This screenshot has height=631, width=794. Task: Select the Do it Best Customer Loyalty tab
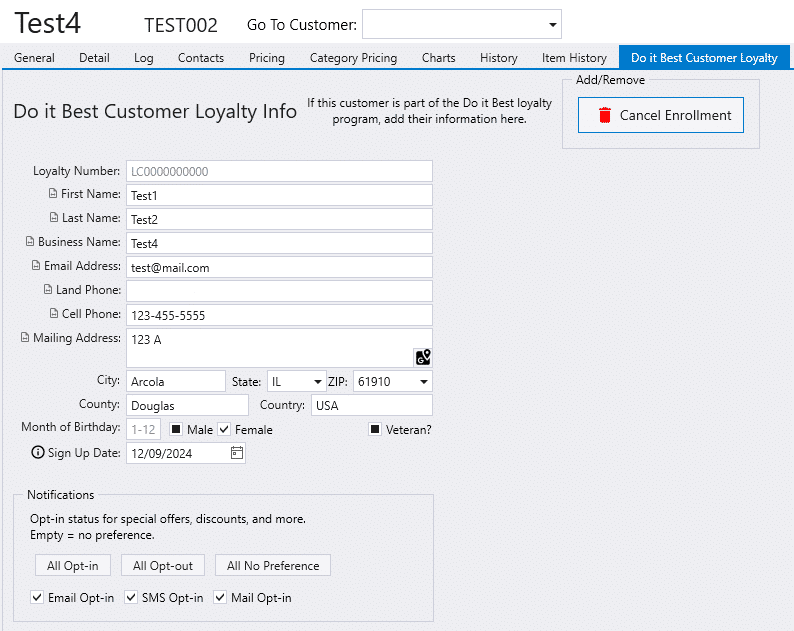click(x=704, y=57)
